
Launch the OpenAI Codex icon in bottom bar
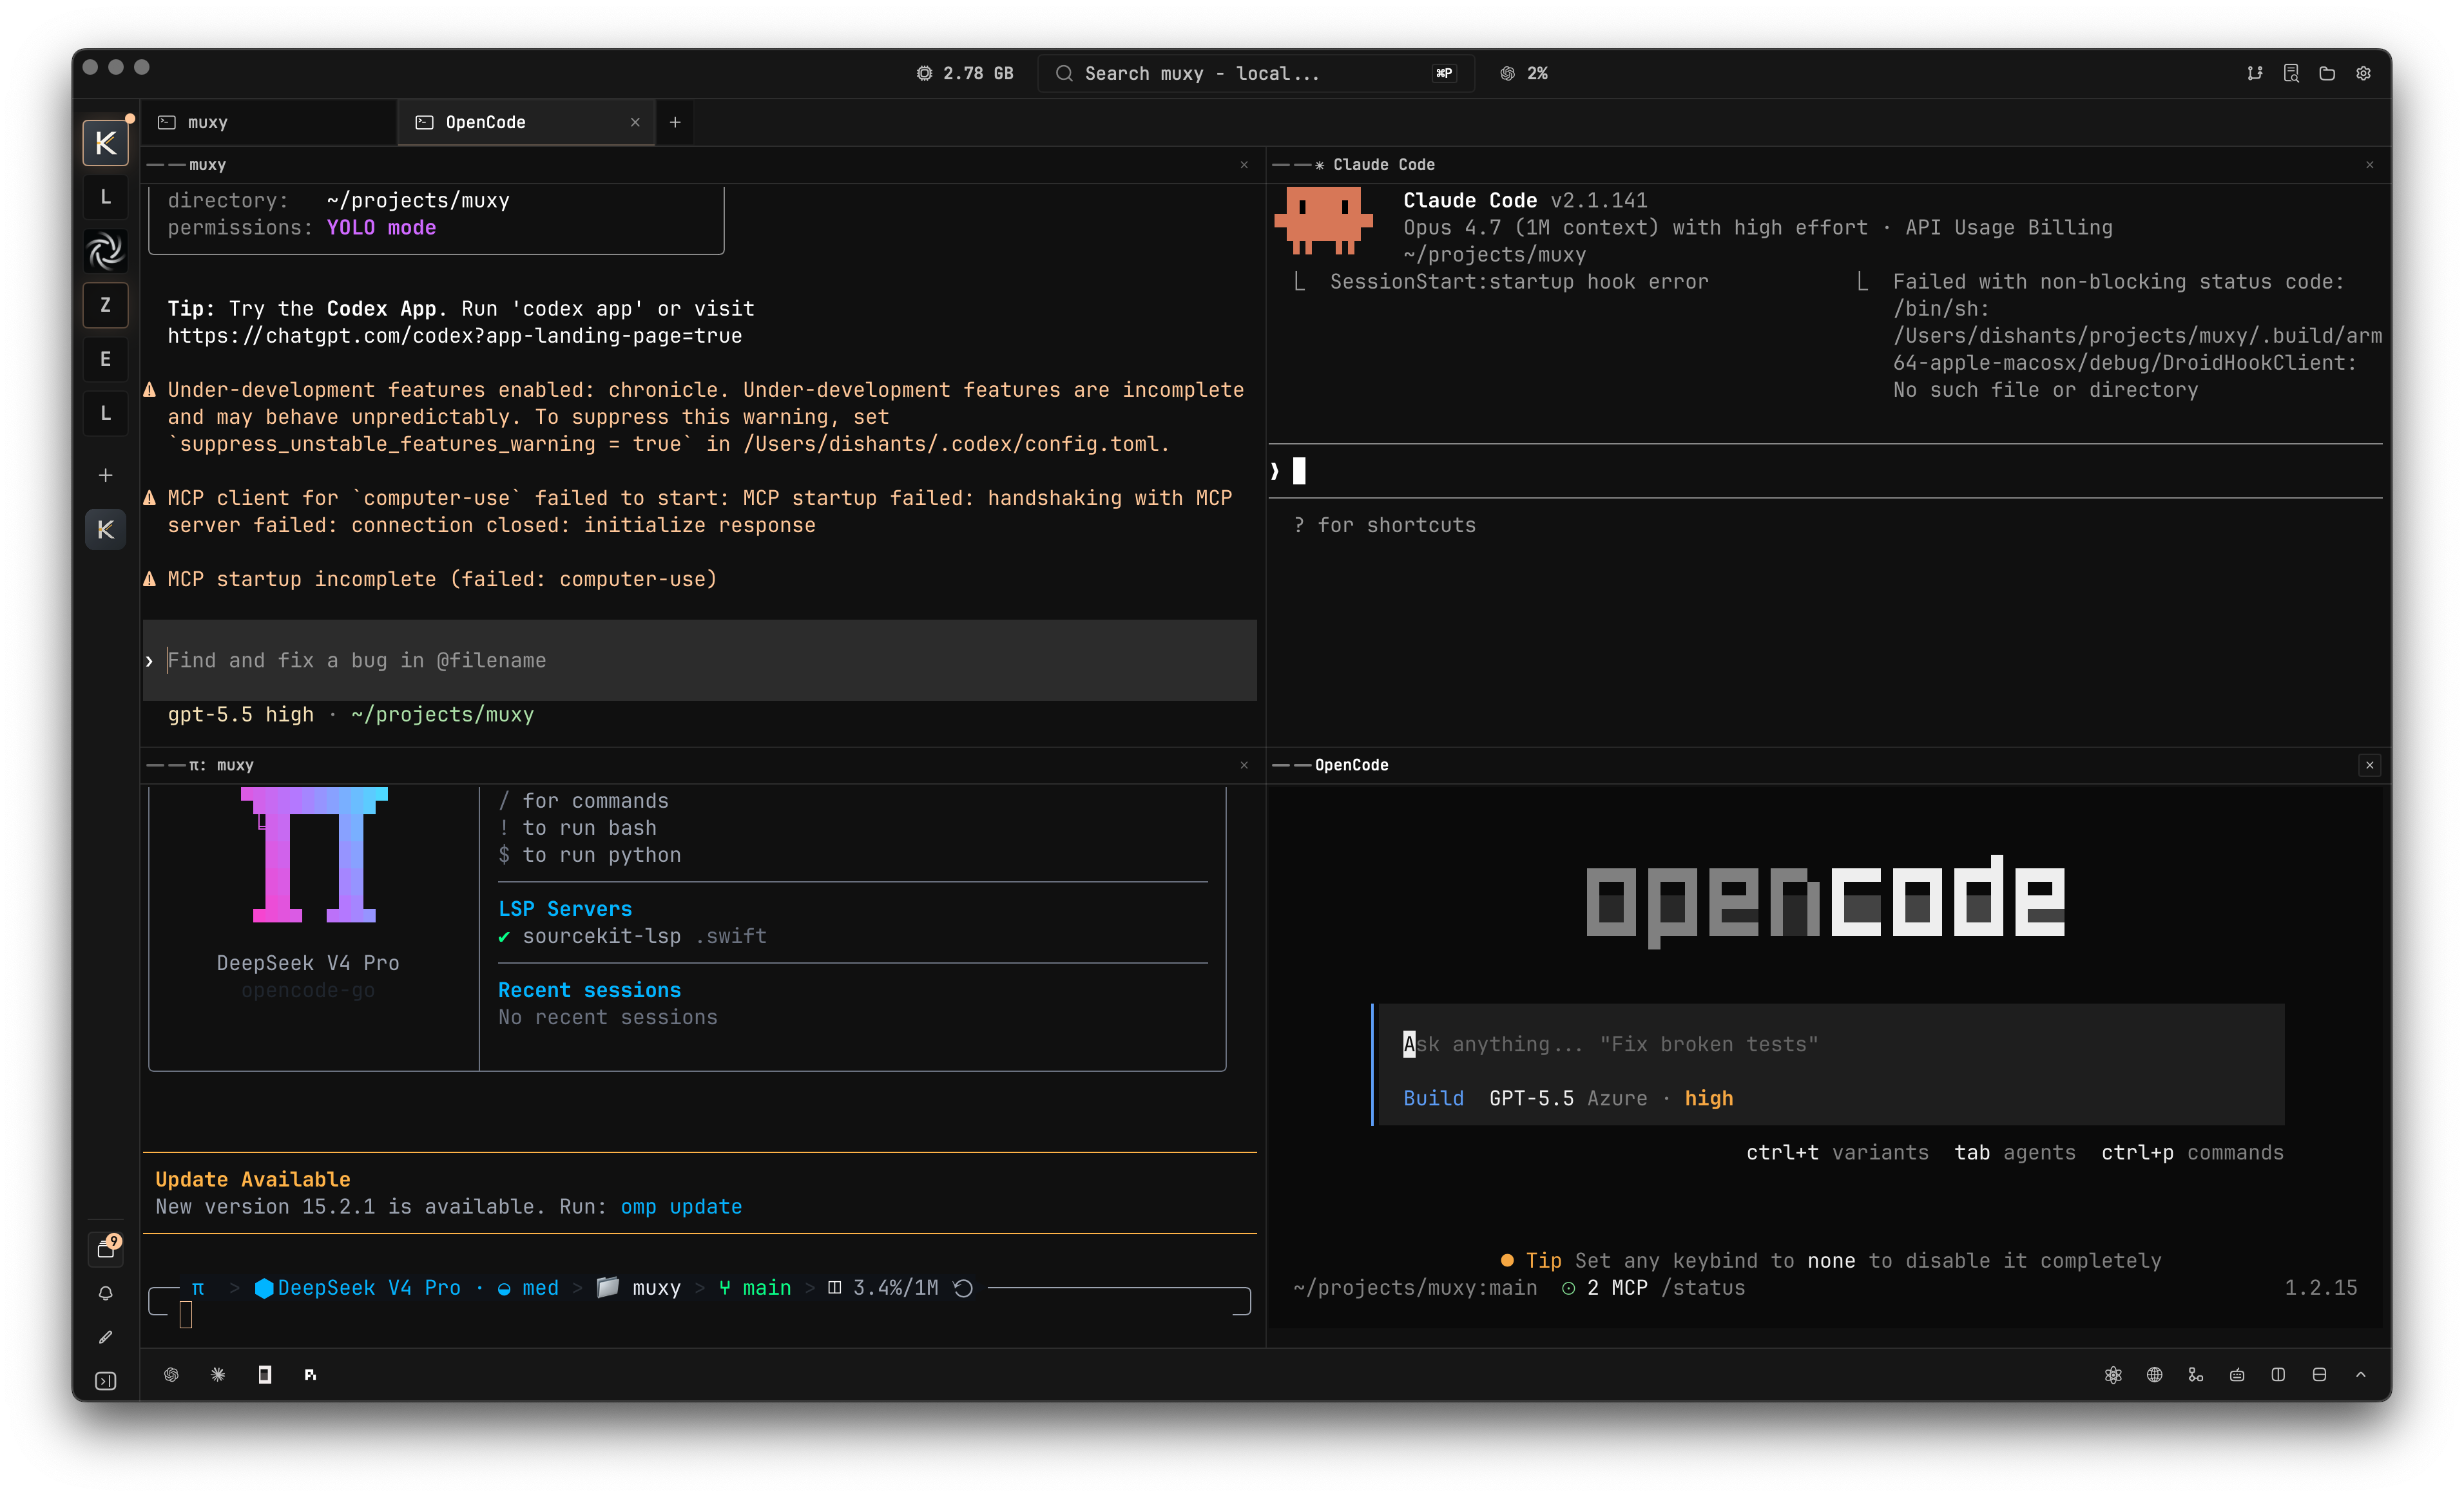click(171, 1375)
